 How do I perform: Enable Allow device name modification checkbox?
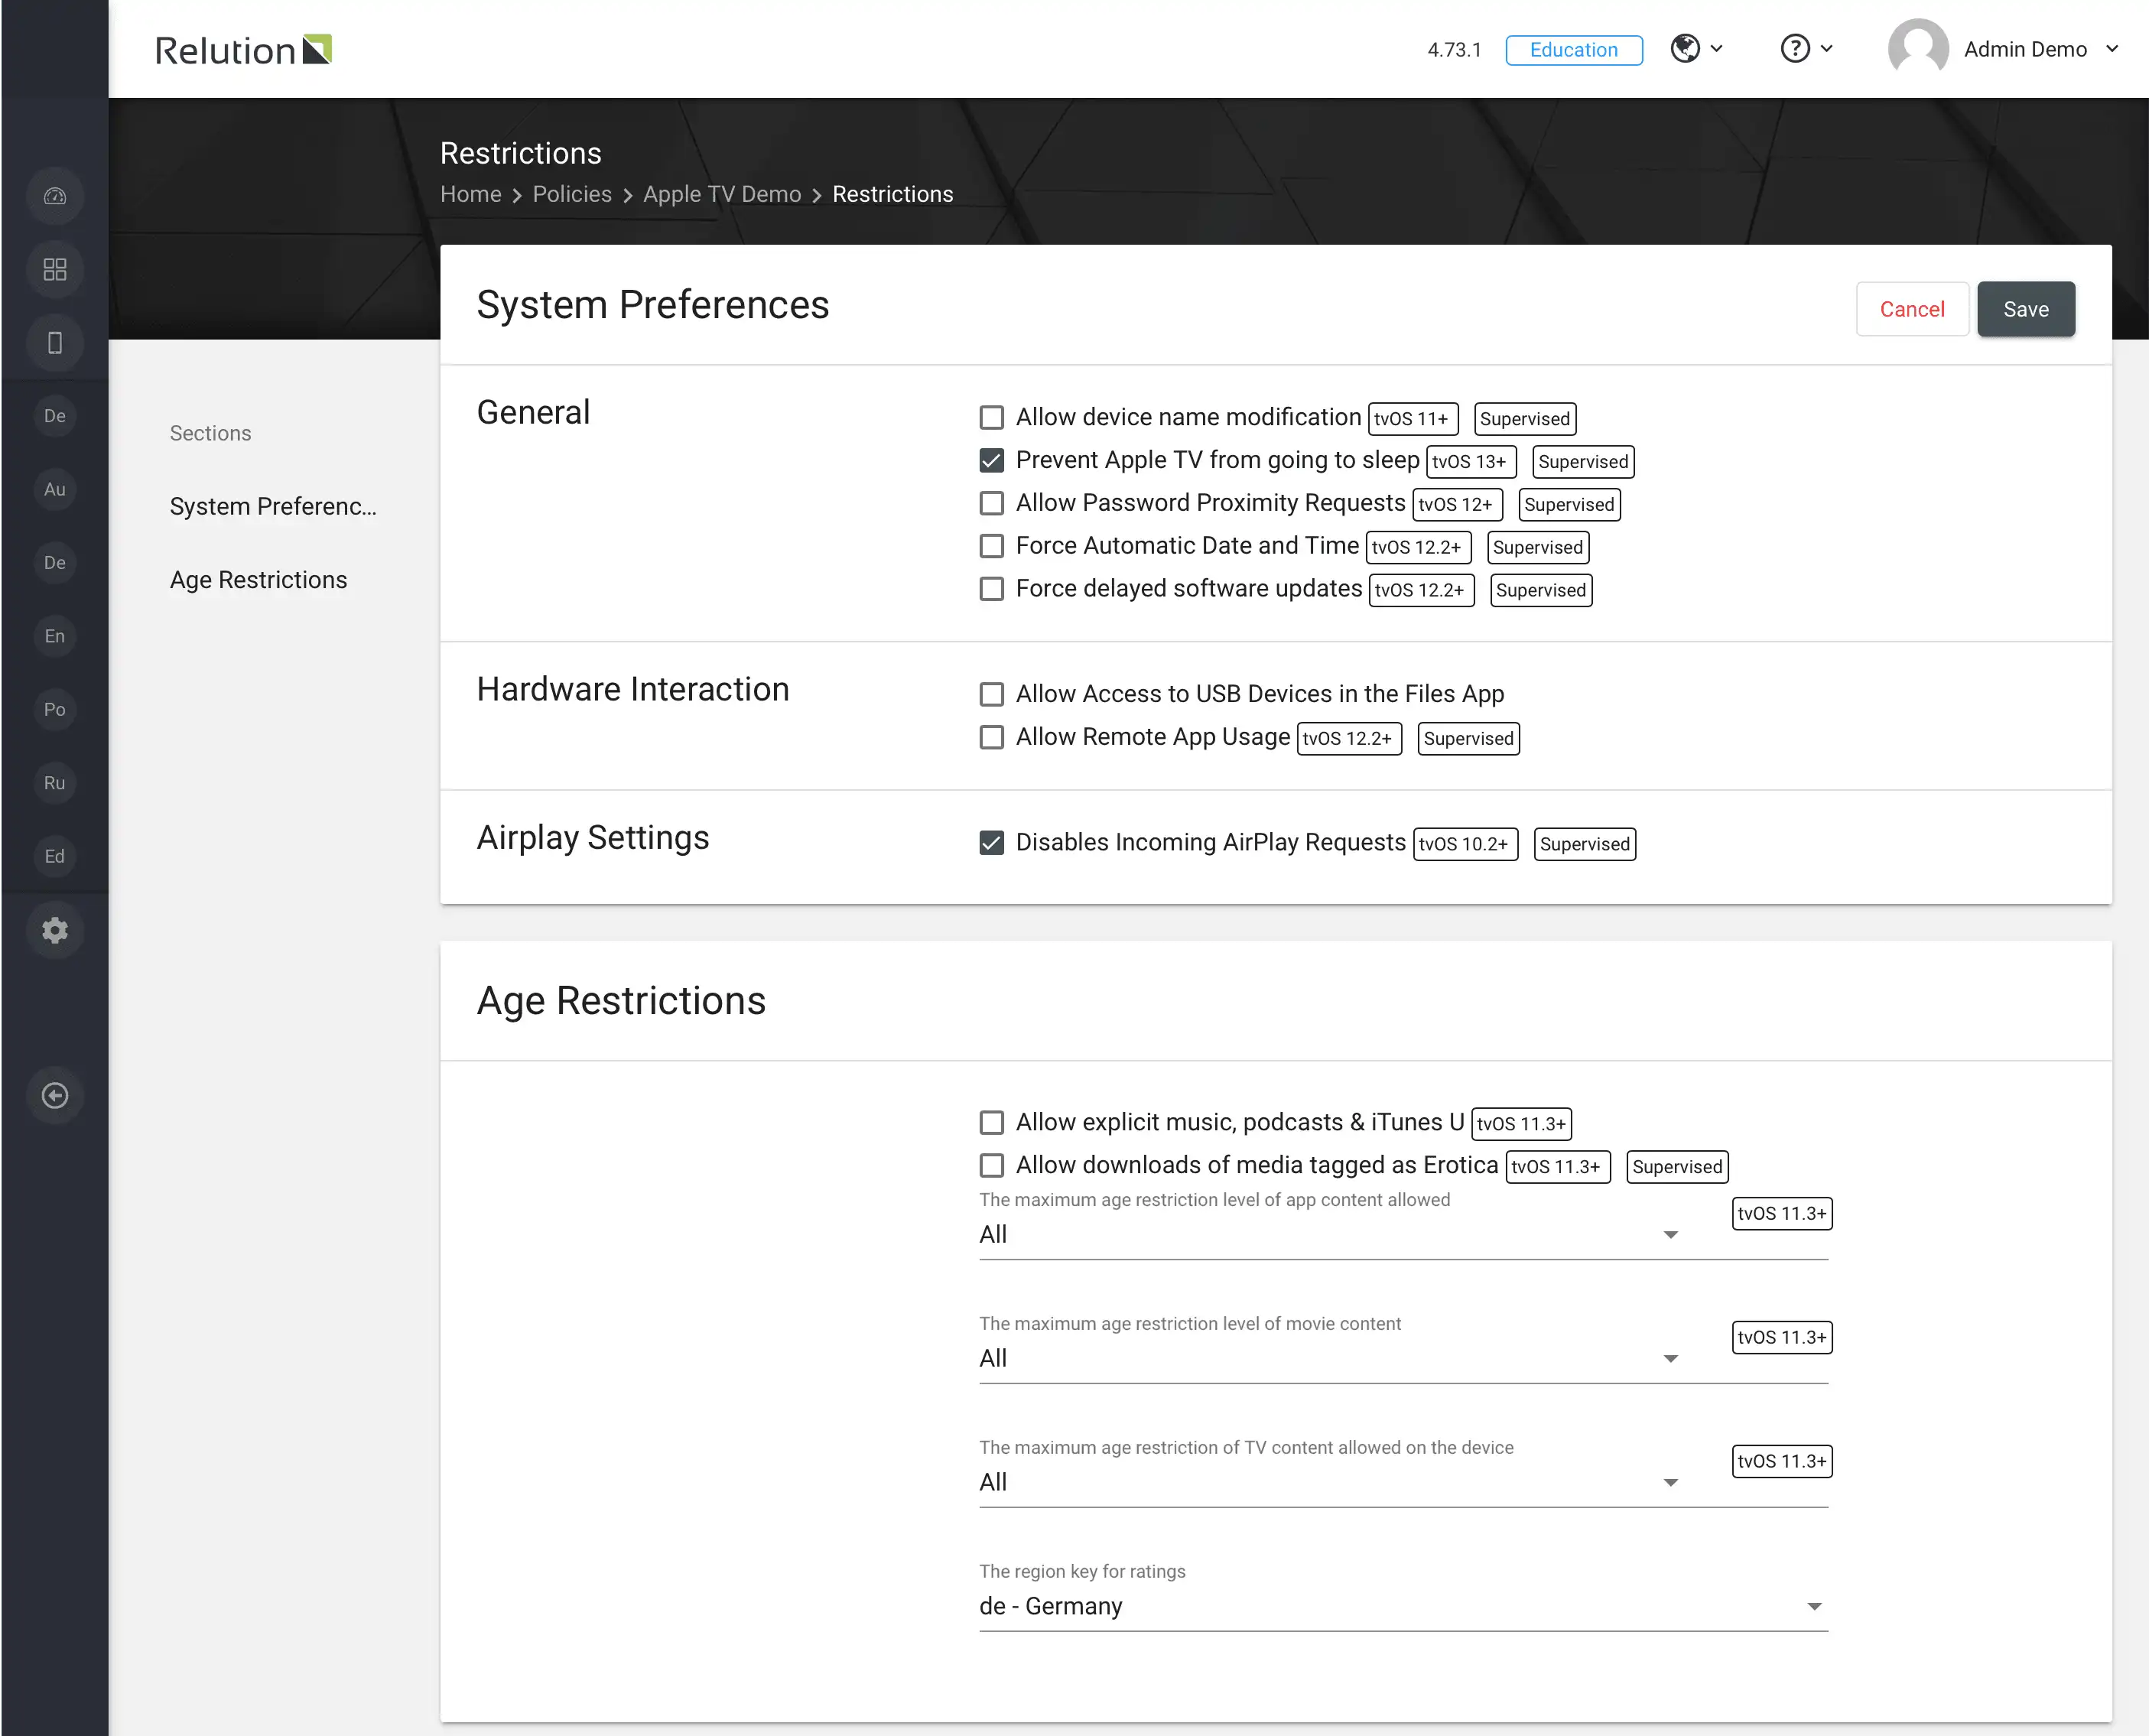point(991,417)
